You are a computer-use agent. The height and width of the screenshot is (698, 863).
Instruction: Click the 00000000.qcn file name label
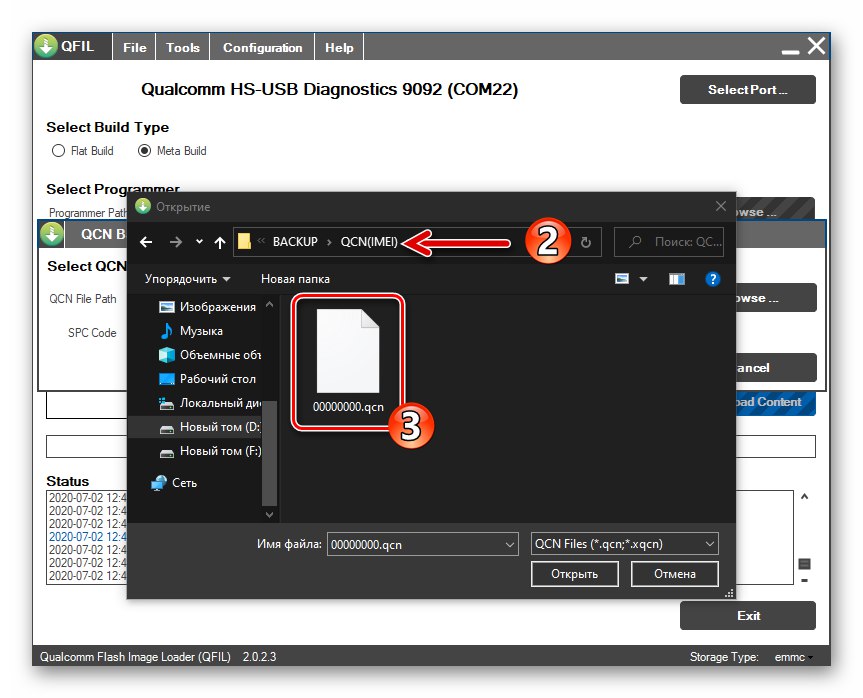[x=348, y=407]
